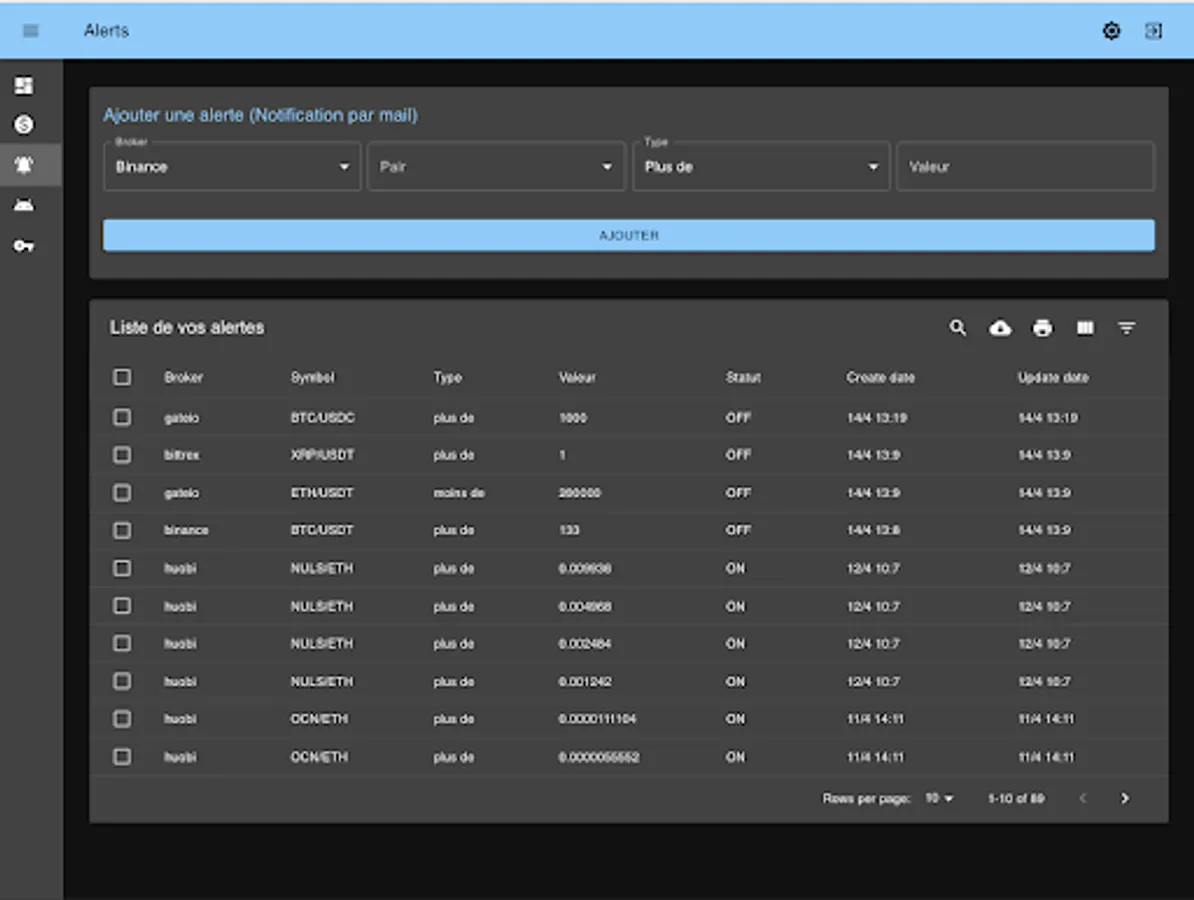Toggle the select-all checkbox in header
The height and width of the screenshot is (900, 1194).
(122, 377)
